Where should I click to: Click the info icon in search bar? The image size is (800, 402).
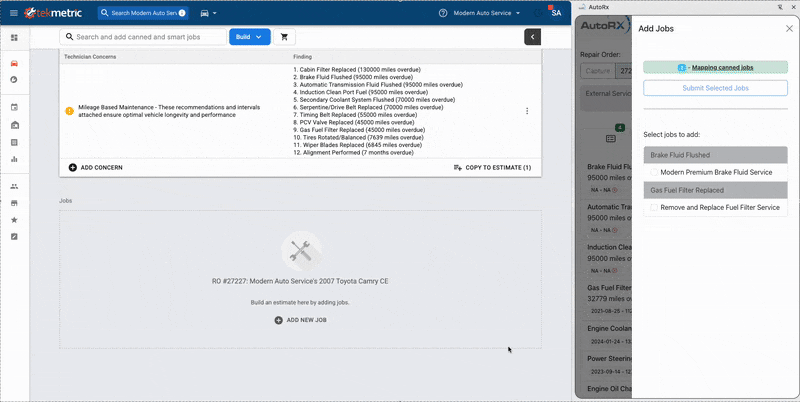click(x=182, y=13)
